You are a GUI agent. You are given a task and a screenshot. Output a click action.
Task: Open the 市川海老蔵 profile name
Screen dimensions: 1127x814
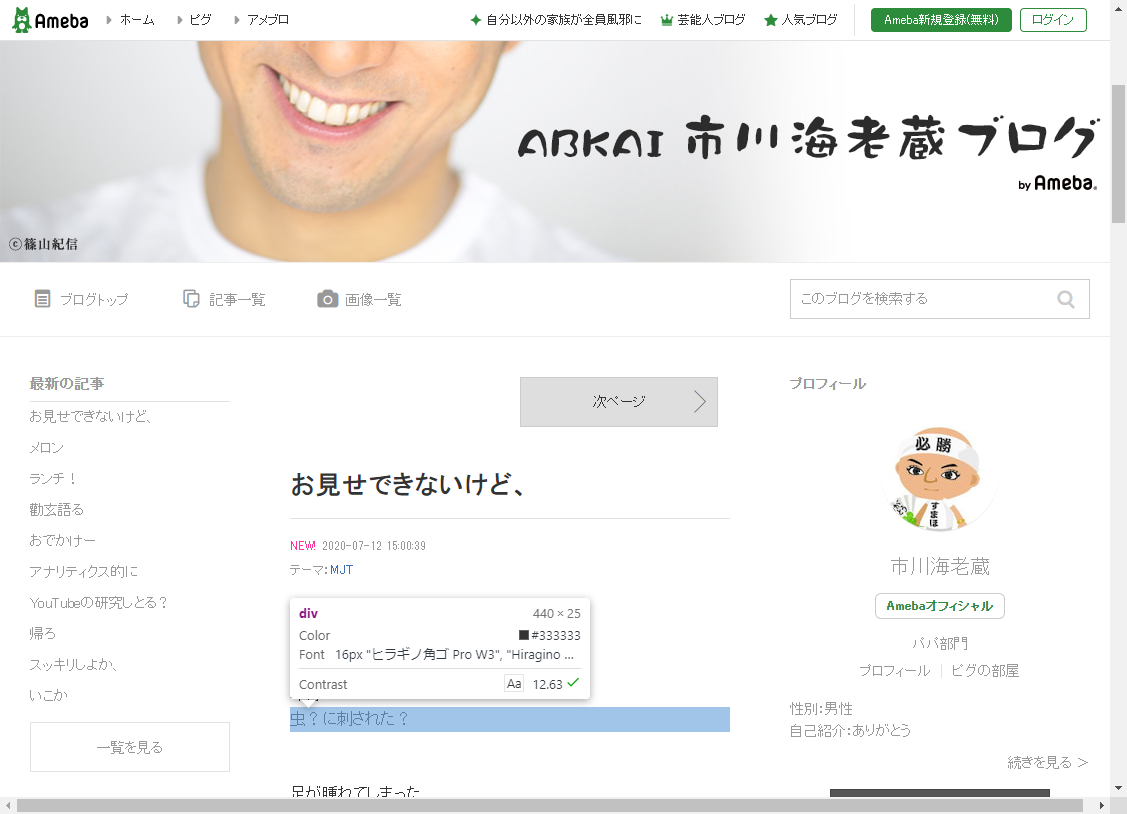(x=940, y=567)
